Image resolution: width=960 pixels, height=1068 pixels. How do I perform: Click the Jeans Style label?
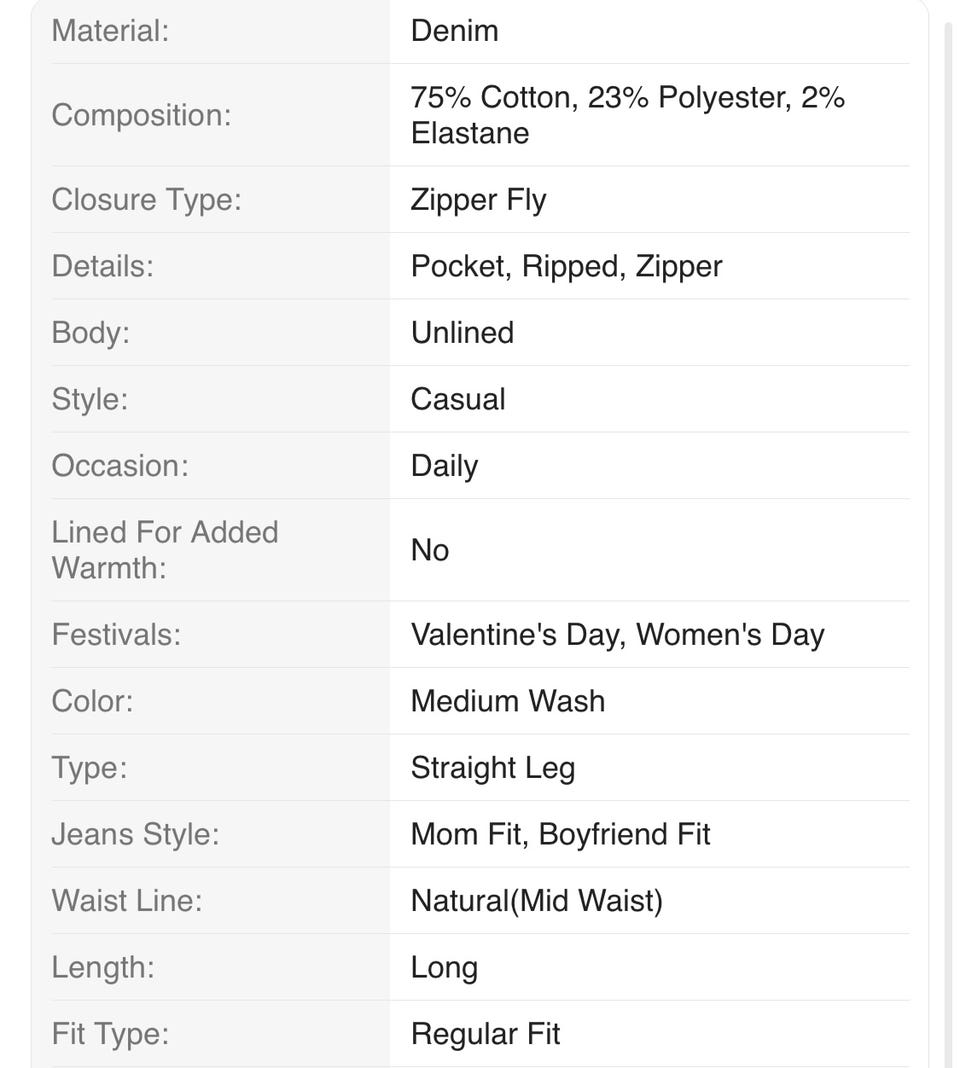[x=135, y=834]
